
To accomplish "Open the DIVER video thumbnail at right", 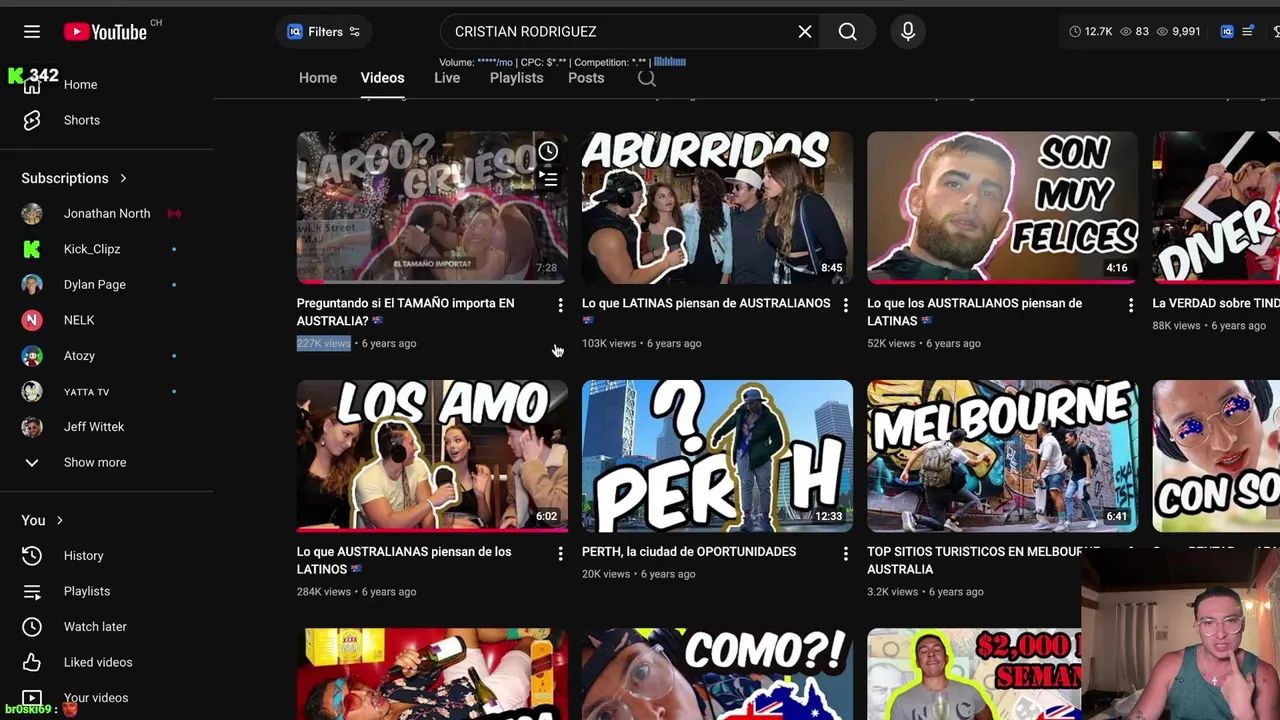I will click(1216, 207).
